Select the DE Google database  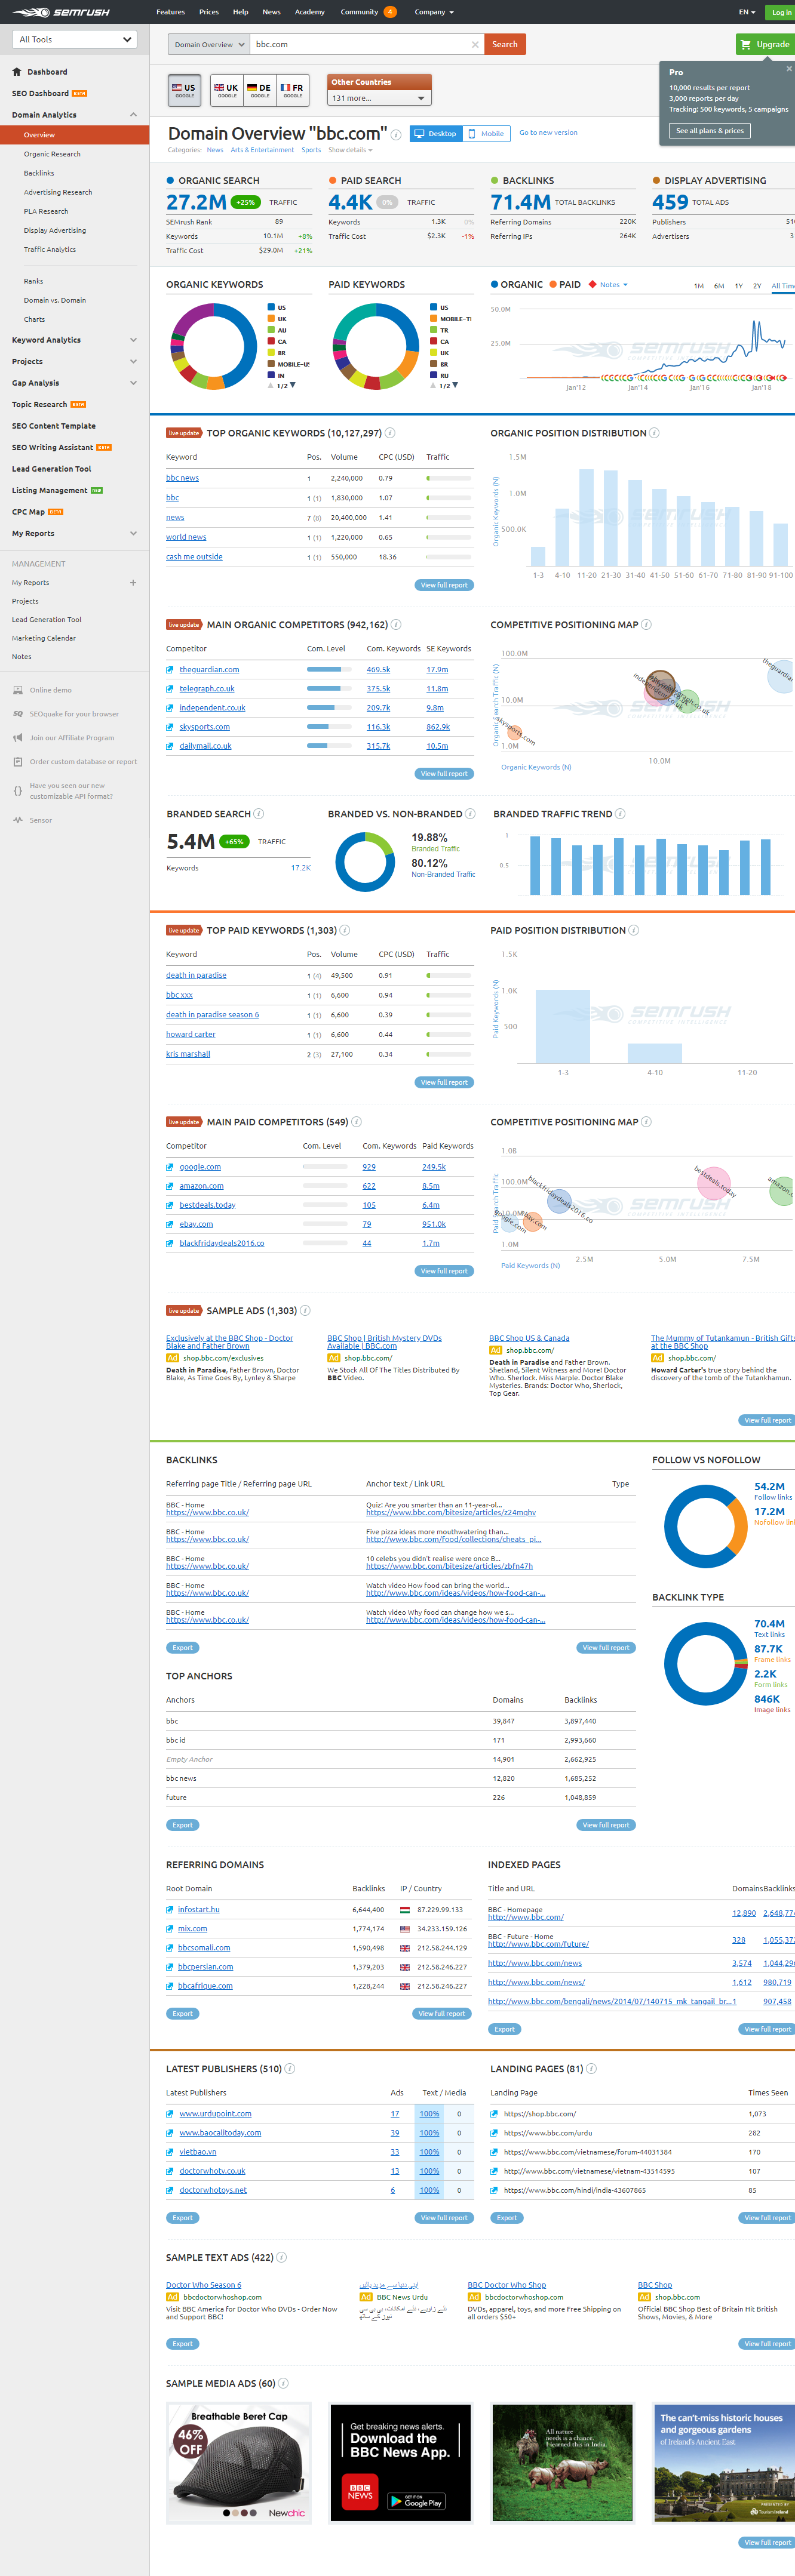(x=259, y=90)
